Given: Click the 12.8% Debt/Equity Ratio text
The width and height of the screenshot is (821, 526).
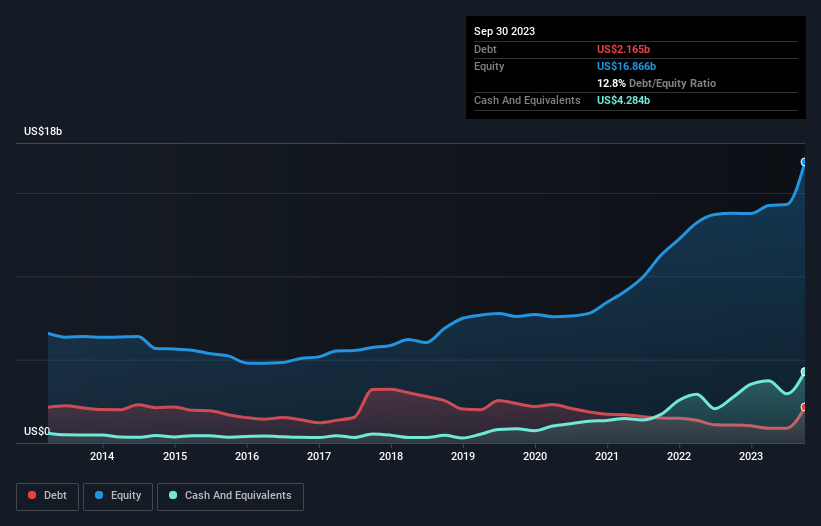Looking at the screenshot, I should (x=656, y=83).
